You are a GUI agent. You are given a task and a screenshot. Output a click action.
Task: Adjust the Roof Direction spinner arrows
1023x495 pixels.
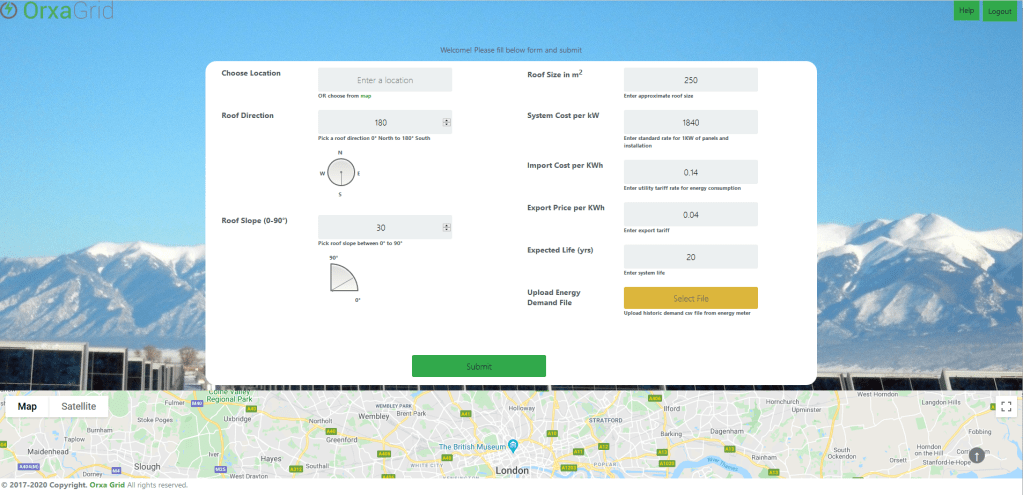tap(446, 123)
